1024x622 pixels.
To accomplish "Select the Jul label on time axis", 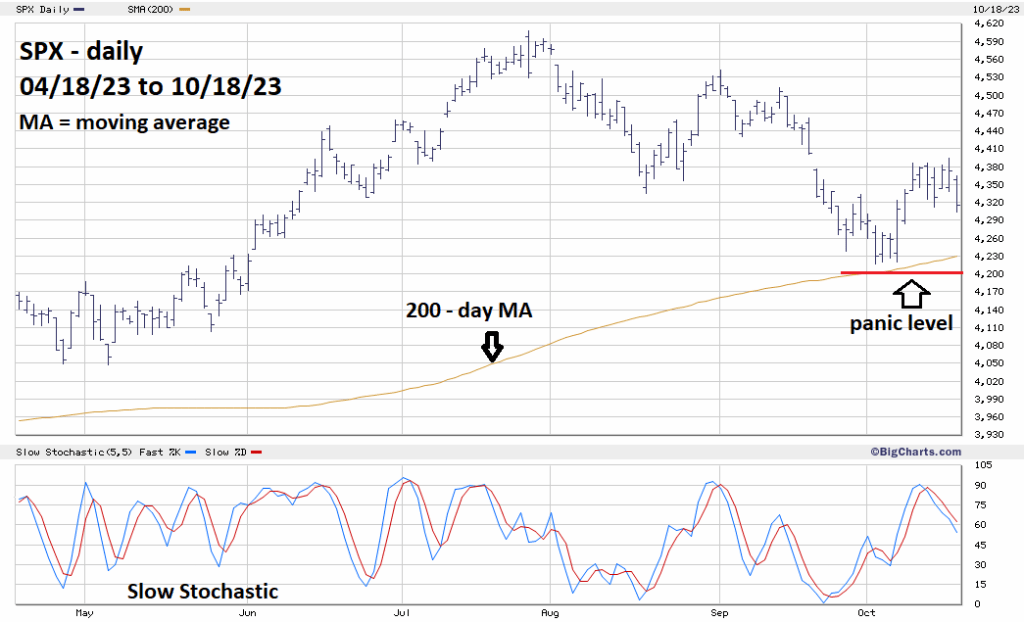I will [402, 610].
